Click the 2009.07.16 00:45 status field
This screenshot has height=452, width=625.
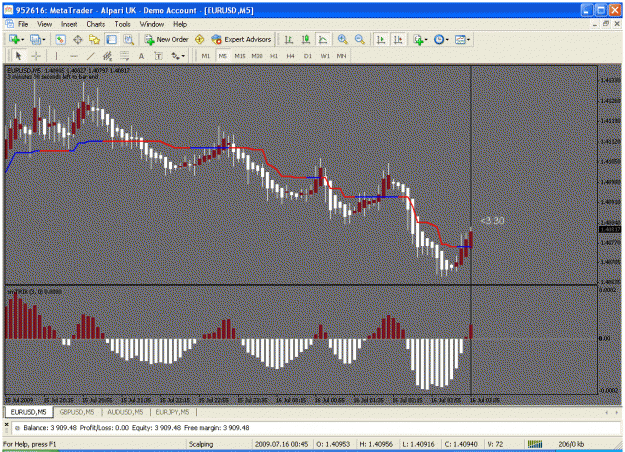pos(281,444)
